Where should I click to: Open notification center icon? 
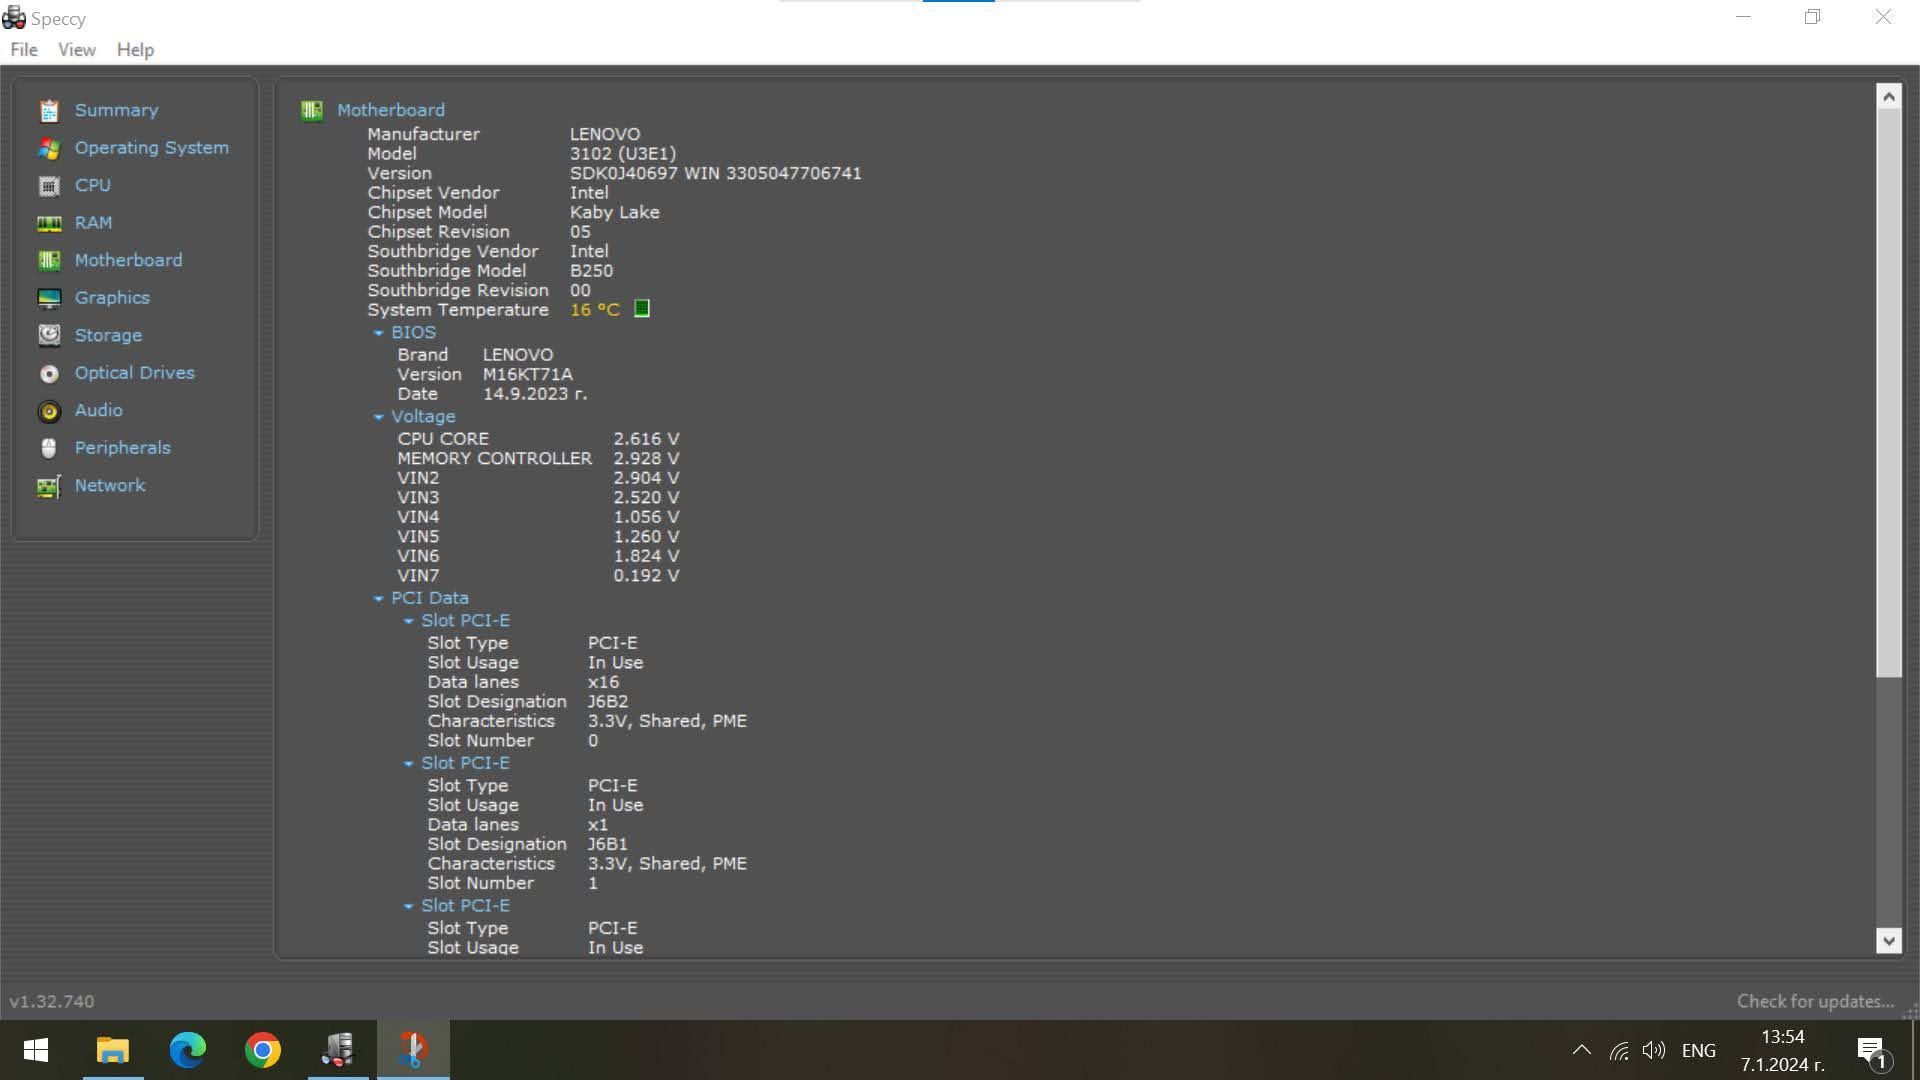(x=1872, y=1052)
